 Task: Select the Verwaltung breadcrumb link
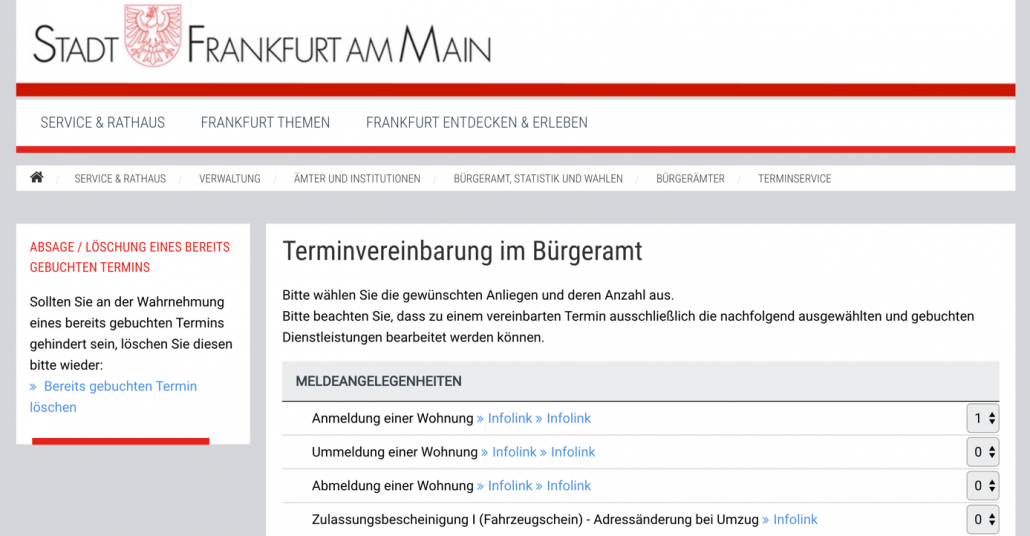[229, 179]
